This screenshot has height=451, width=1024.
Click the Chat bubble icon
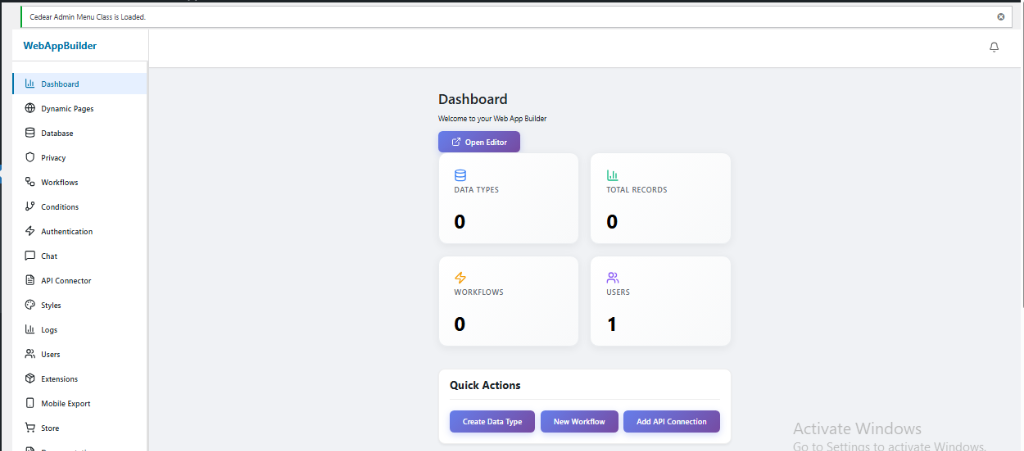(x=29, y=256)
